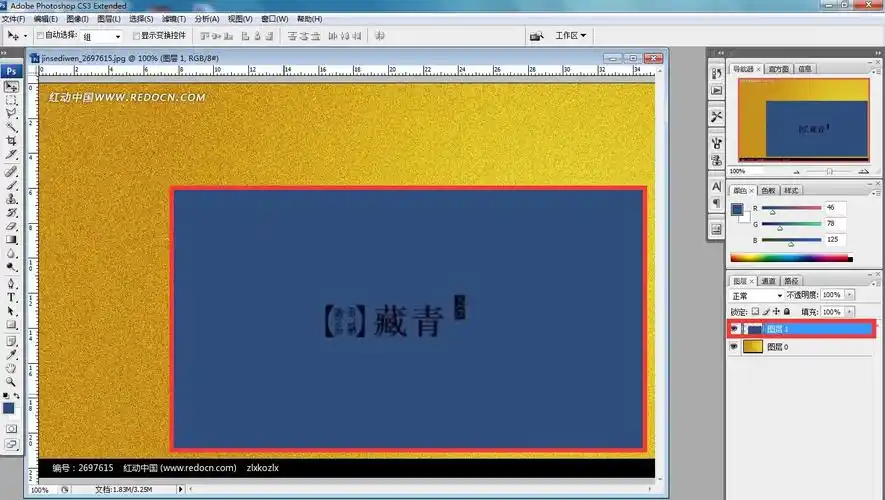Select the Zoom tool
Viewport: 885px width, 500px height.
point(11,381)
